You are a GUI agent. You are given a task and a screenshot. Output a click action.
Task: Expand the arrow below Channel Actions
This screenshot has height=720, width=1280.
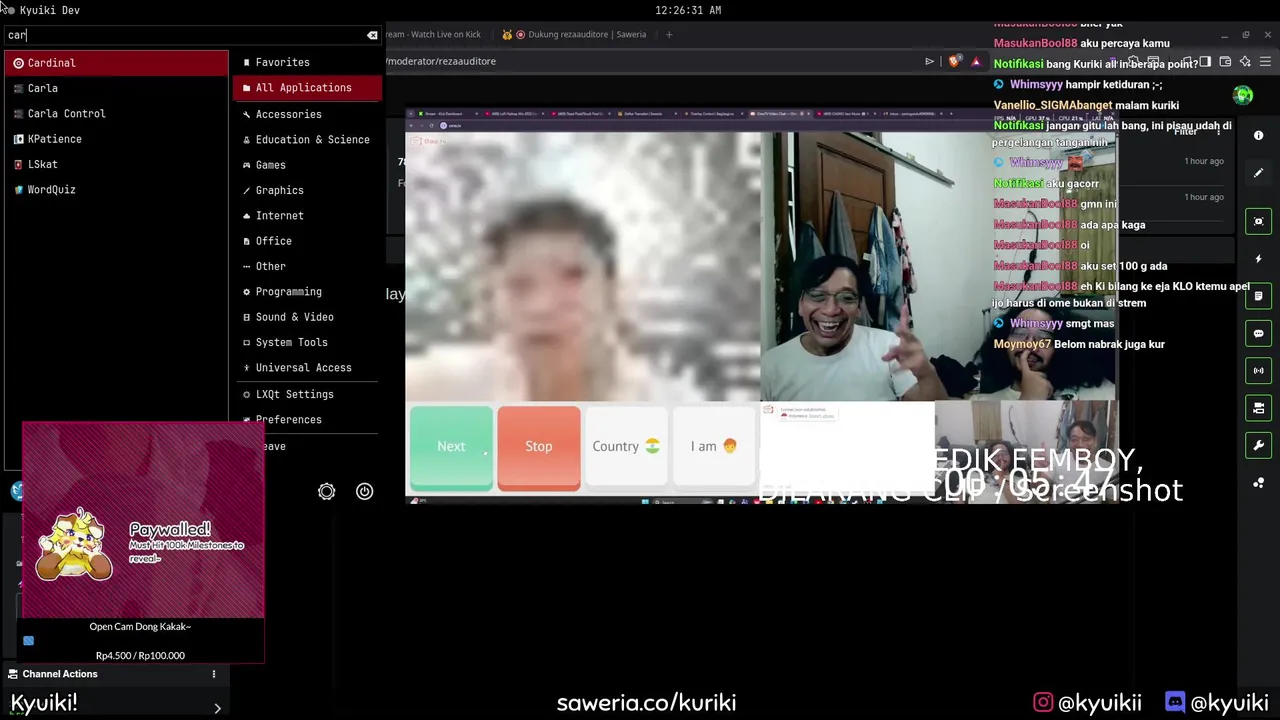coord(217,708)
